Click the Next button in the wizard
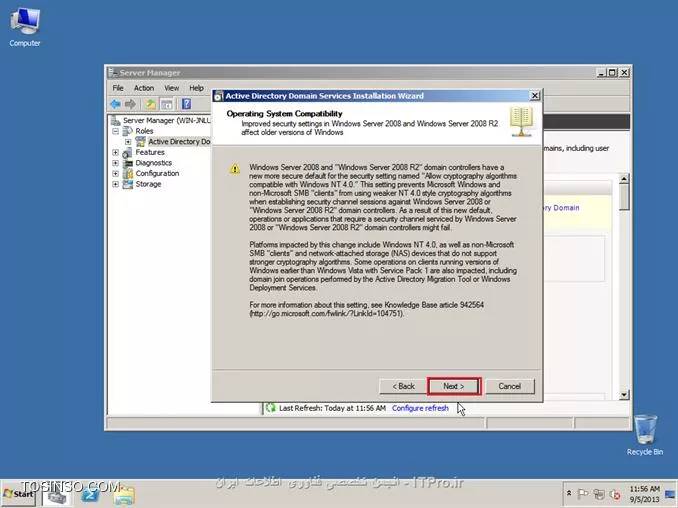Screen dimensions: 678x508 click(454, 386)
